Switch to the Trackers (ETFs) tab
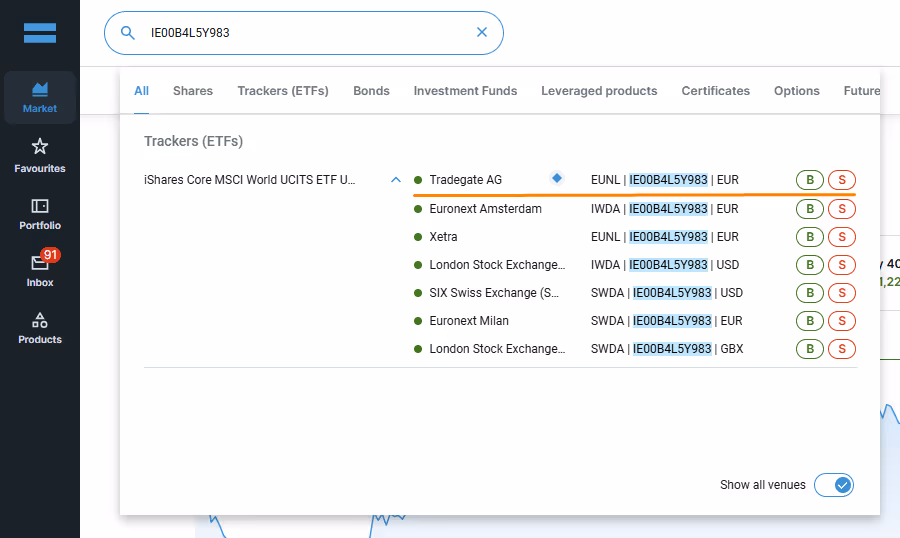 (x=283, y=91)
